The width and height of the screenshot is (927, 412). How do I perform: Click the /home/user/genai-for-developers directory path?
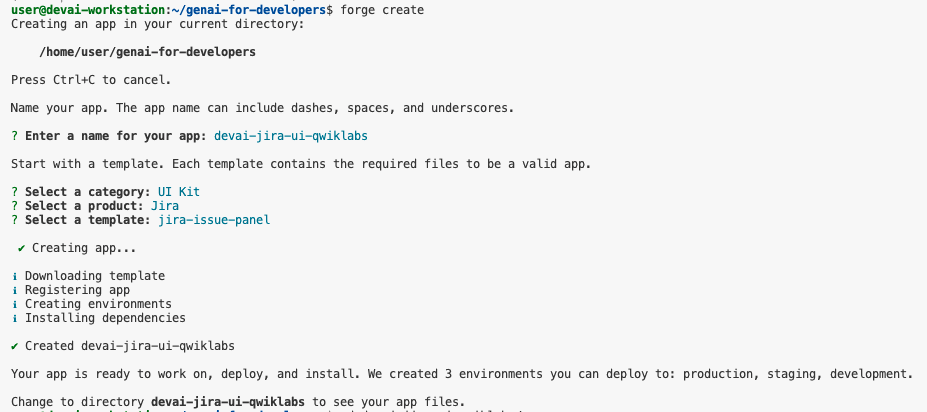click(147, 51)
